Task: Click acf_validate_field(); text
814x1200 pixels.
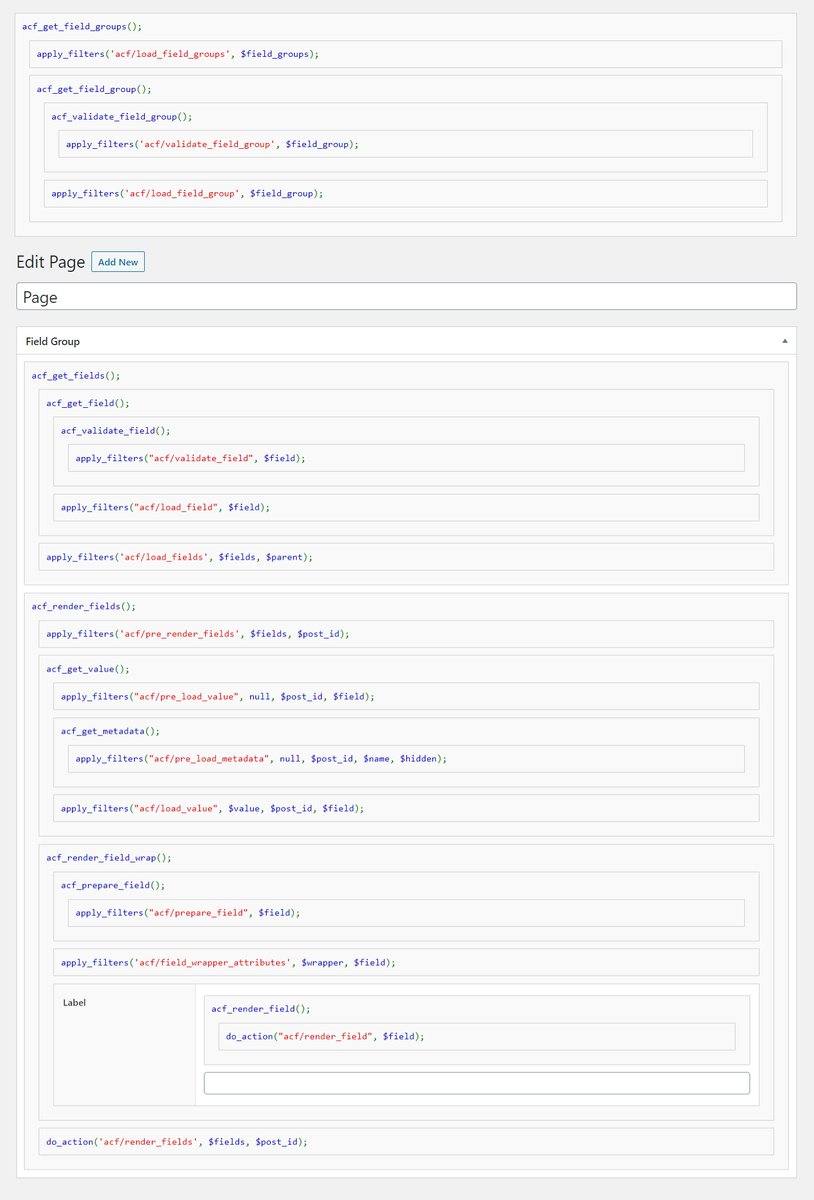Action: point(116,431)
